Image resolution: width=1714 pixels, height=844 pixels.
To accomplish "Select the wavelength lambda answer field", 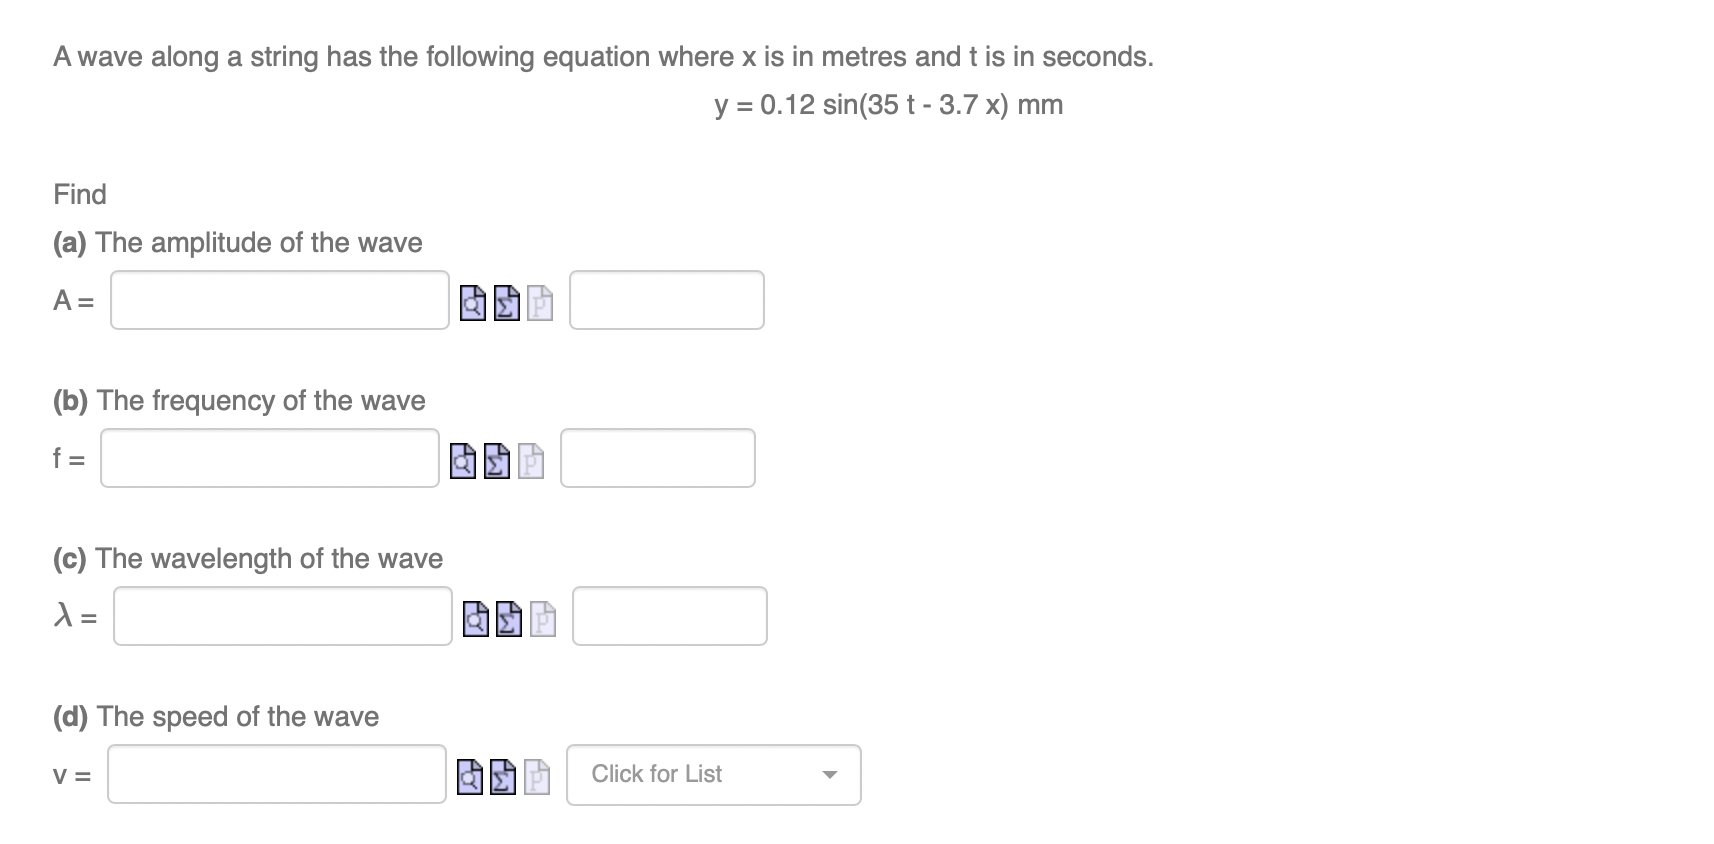I will (x=281, y=616).
